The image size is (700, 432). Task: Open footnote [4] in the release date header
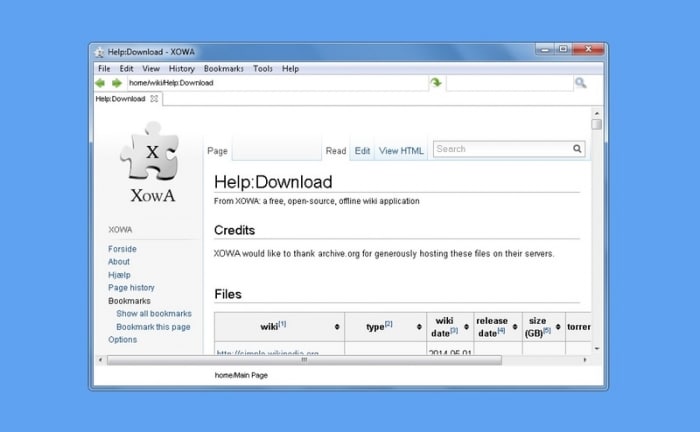tap(501, 331)
